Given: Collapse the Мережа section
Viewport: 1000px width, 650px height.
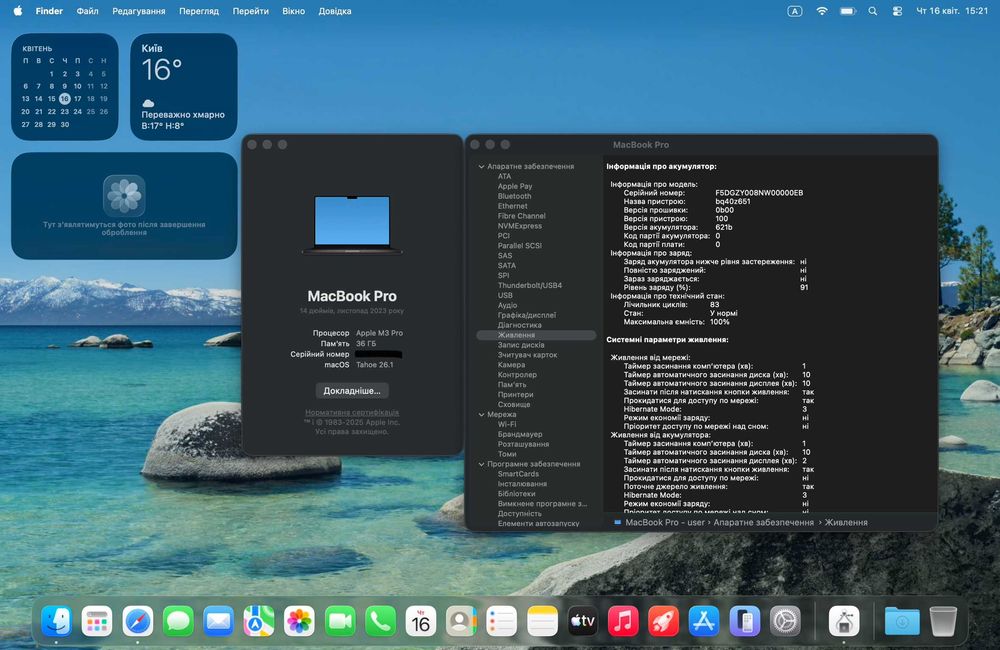Looking at the screenshot, I should click(x=482, y=415).
